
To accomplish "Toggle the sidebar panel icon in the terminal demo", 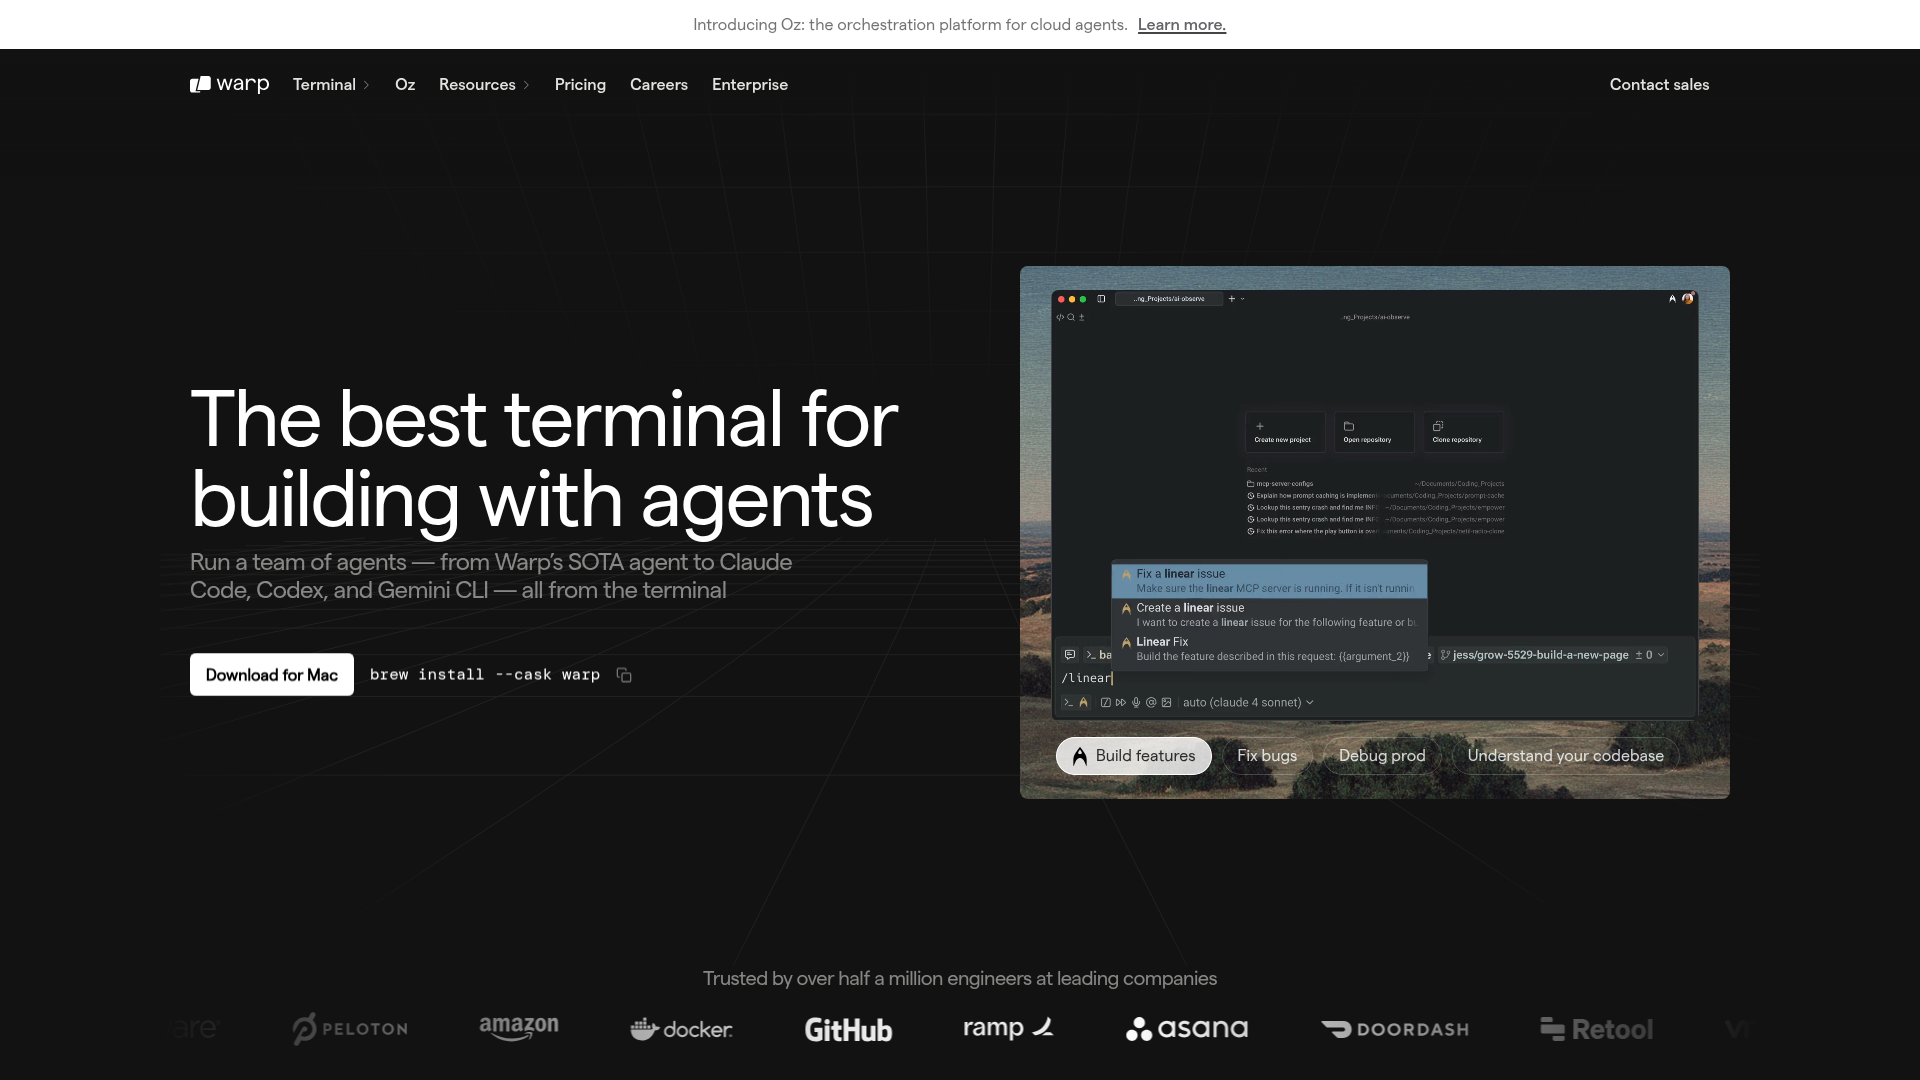I will click(x=1101, y=298).
